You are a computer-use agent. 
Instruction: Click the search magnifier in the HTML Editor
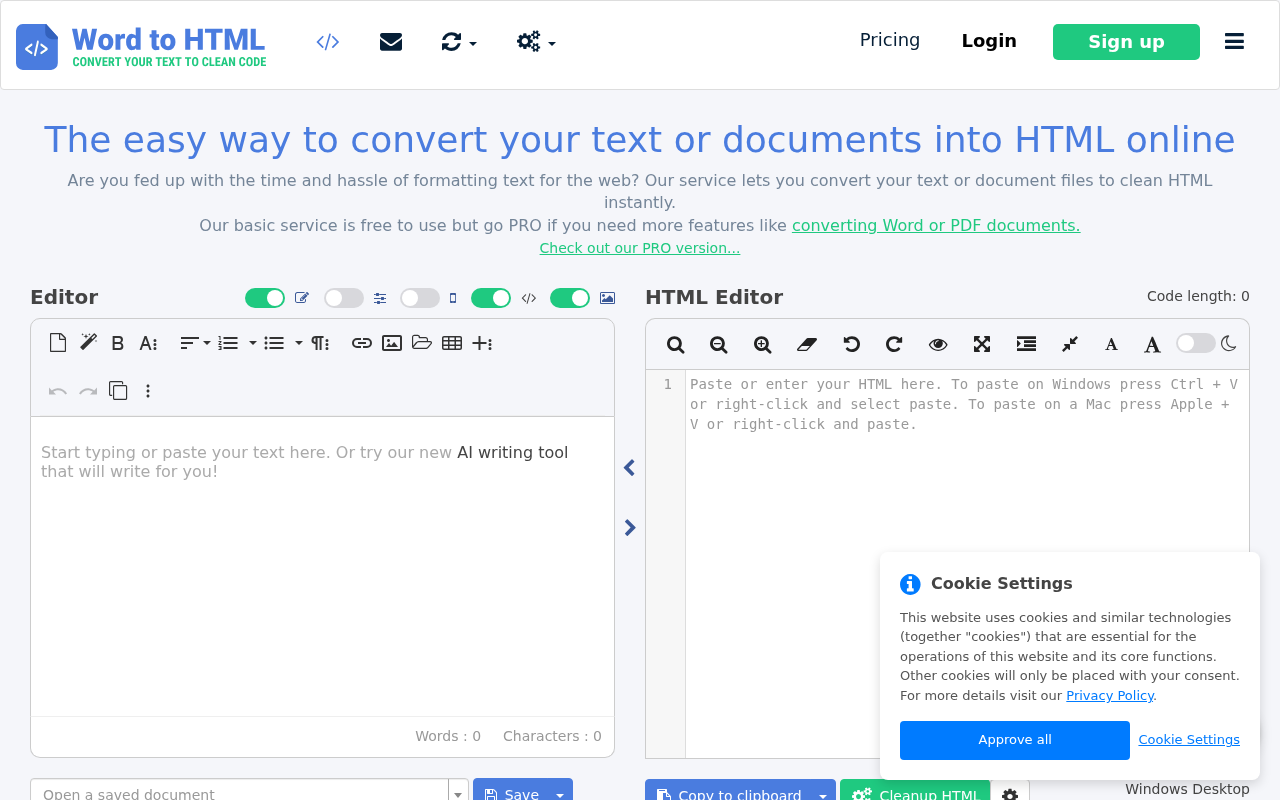click(x=676, y=344)
